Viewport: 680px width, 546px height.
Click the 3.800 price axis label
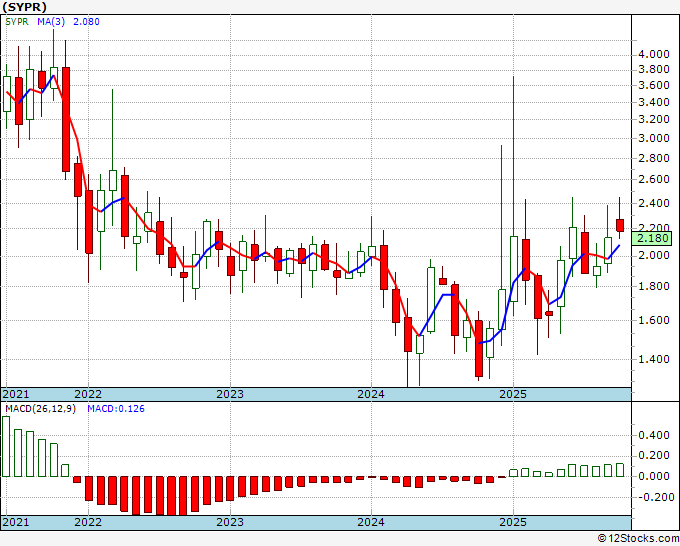(x=654, y=70)
